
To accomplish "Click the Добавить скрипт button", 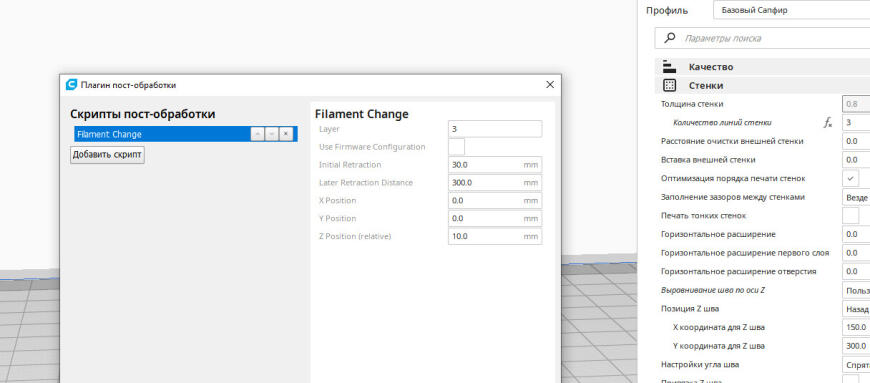I will tap(108, 155).
